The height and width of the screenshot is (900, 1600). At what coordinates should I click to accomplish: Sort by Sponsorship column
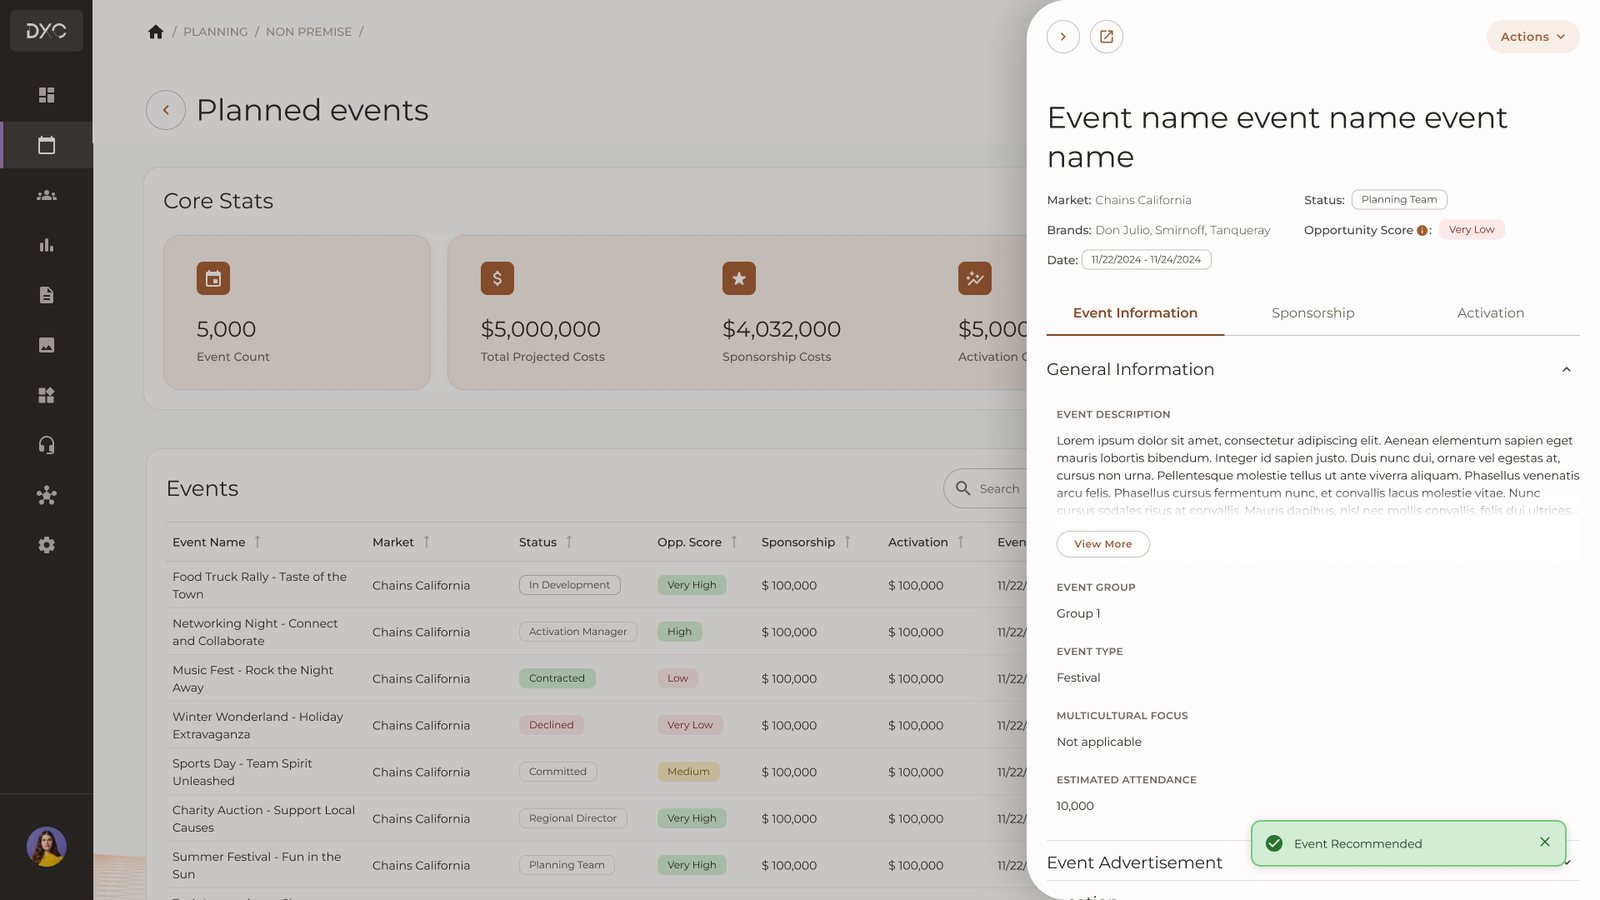point(847,541)
